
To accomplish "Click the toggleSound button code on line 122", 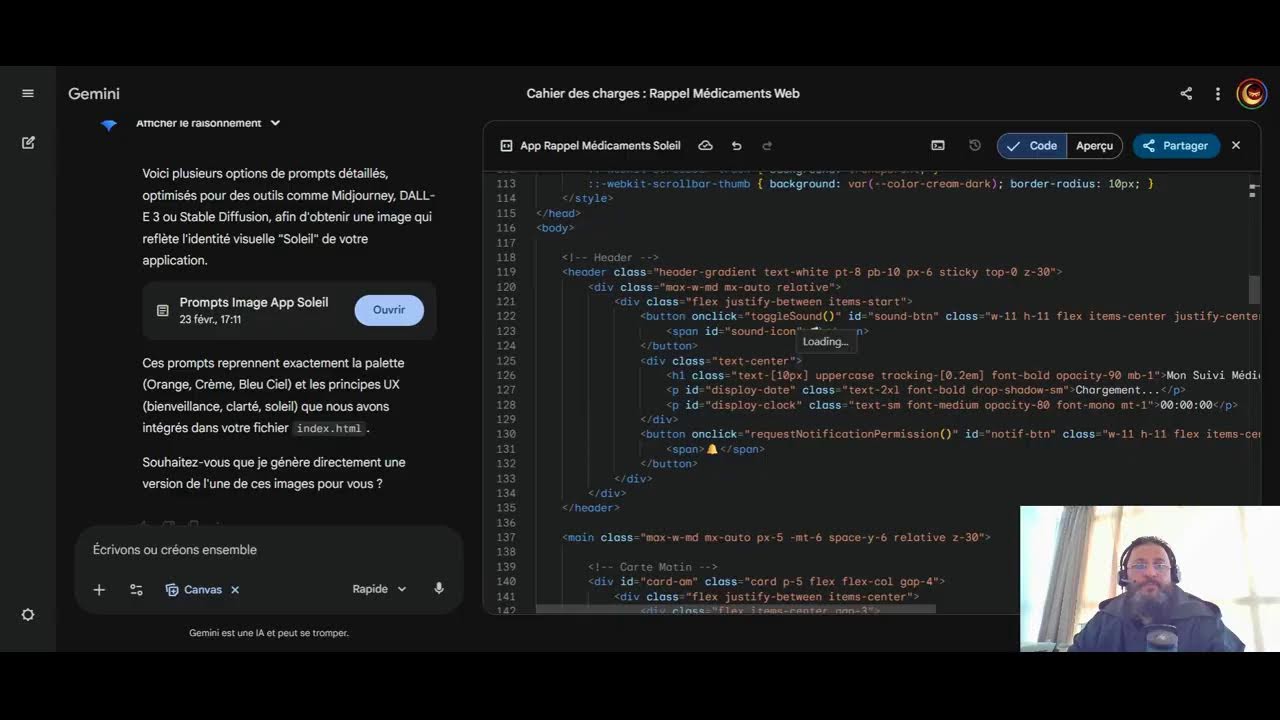I will click(x=951, y=316).
